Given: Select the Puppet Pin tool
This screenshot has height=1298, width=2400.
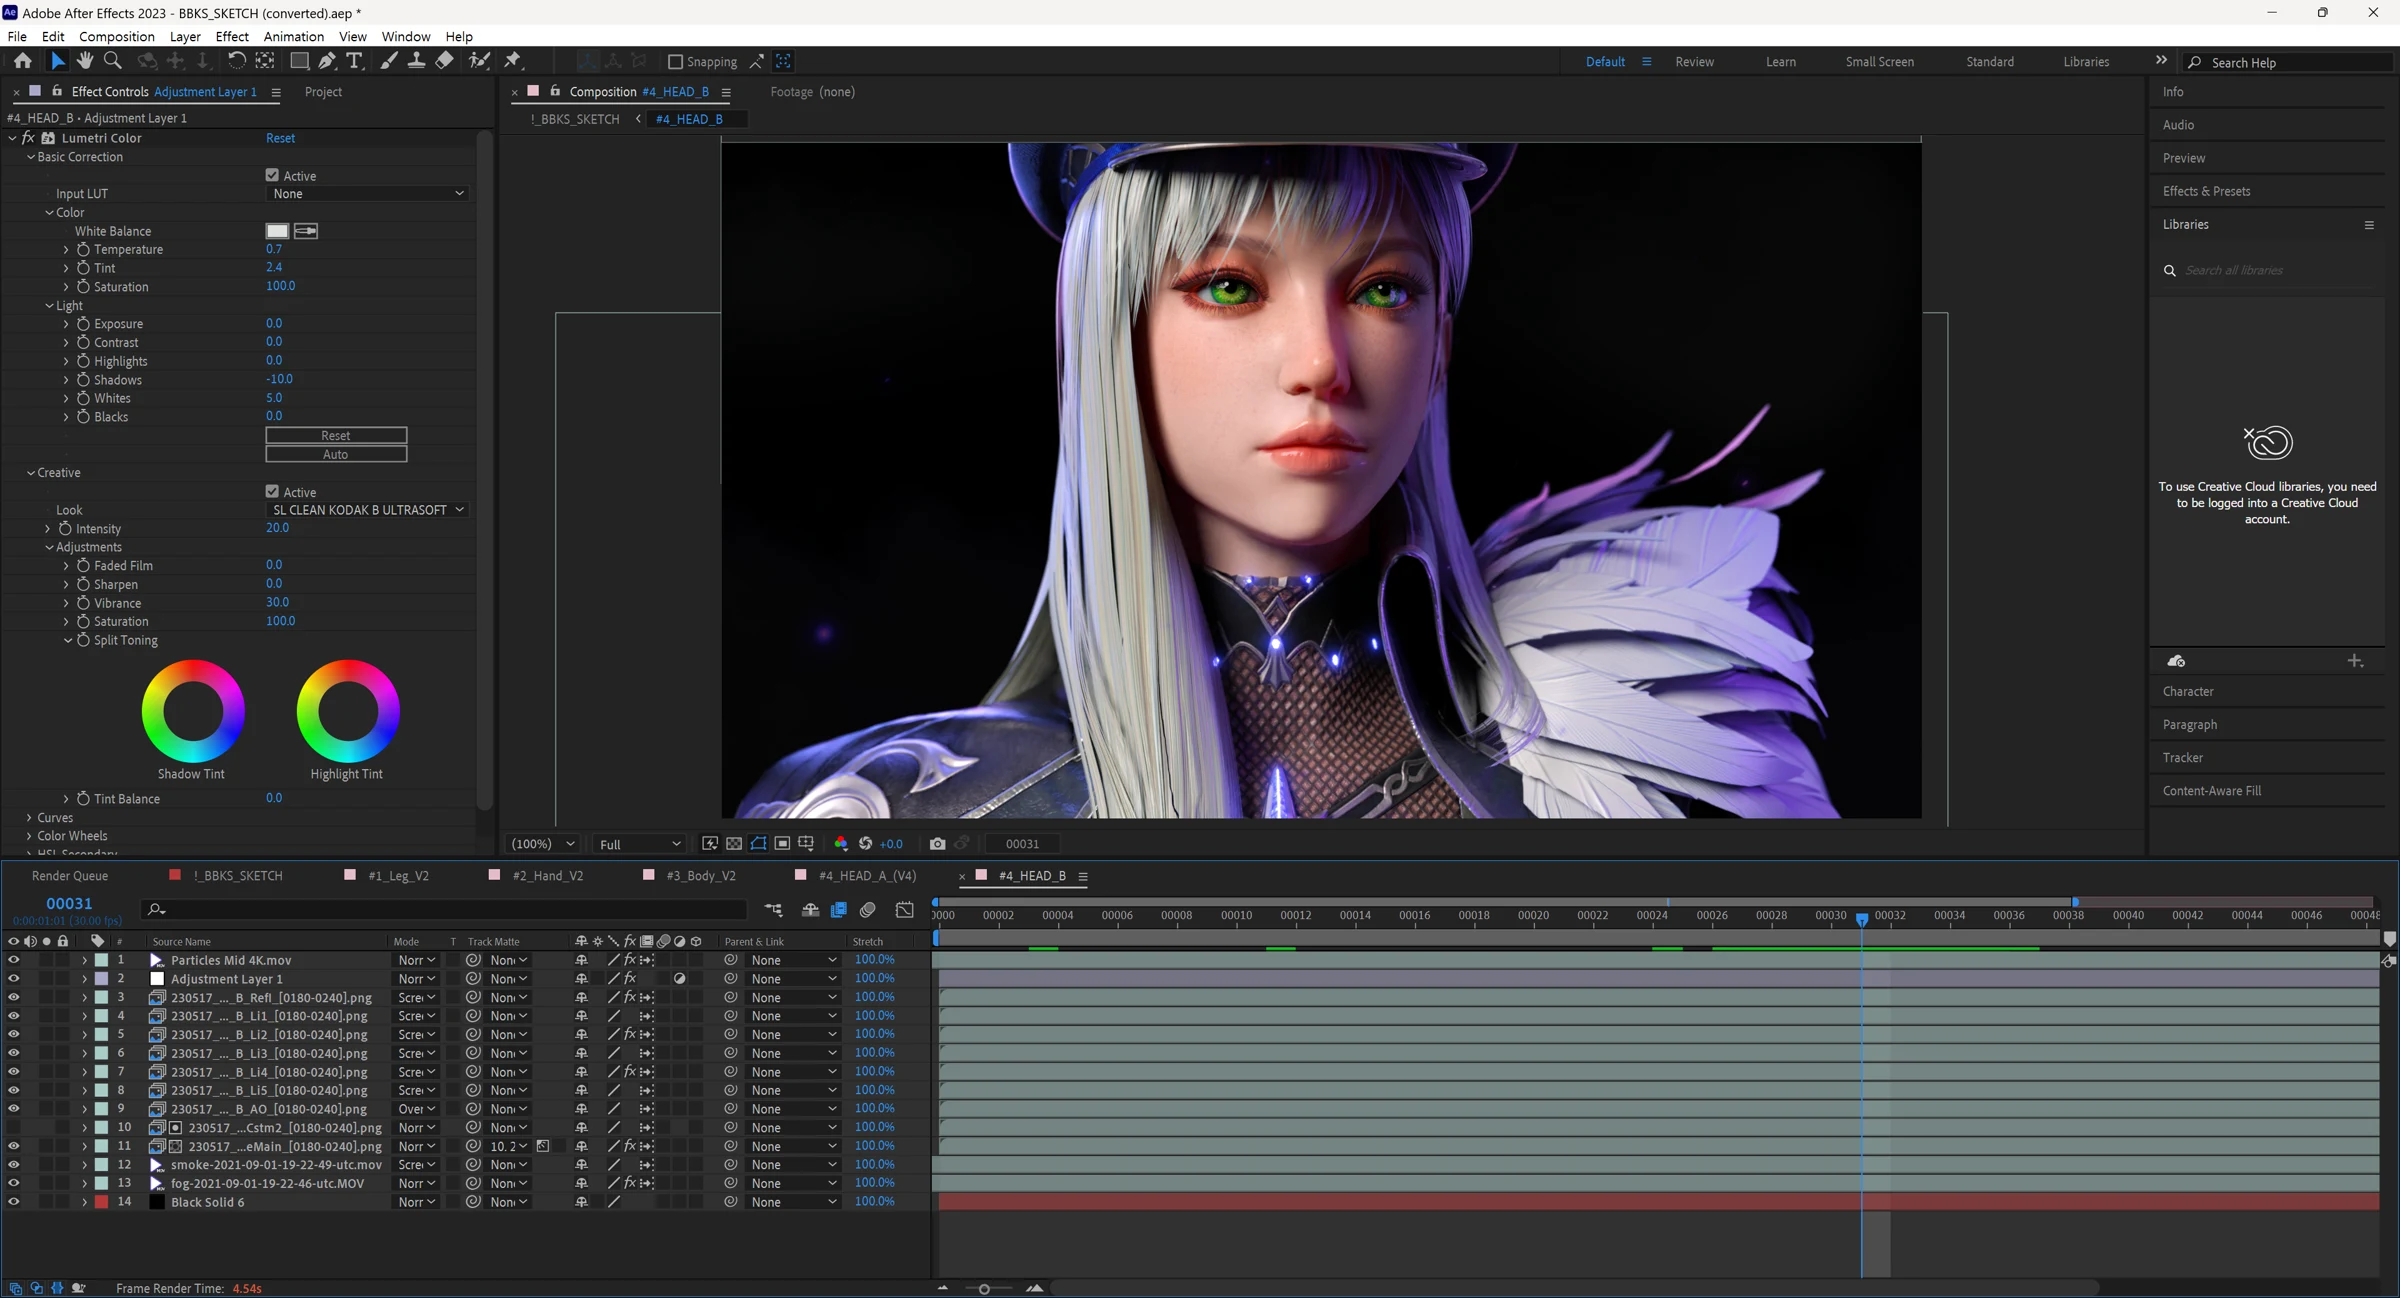Looking at the screenshot, I should pos(513,61).
